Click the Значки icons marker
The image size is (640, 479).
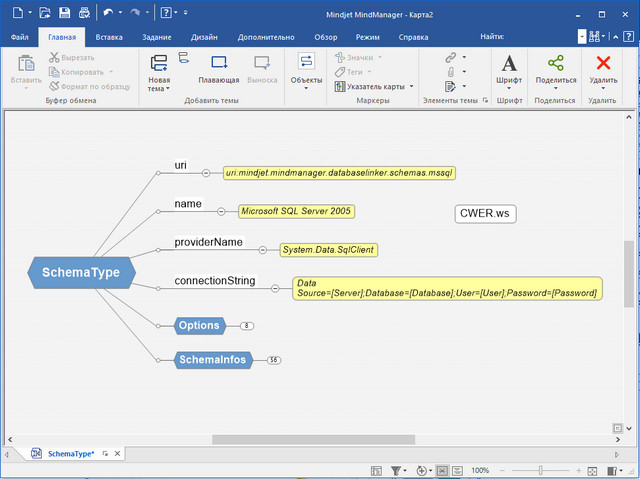coord(354,58)
